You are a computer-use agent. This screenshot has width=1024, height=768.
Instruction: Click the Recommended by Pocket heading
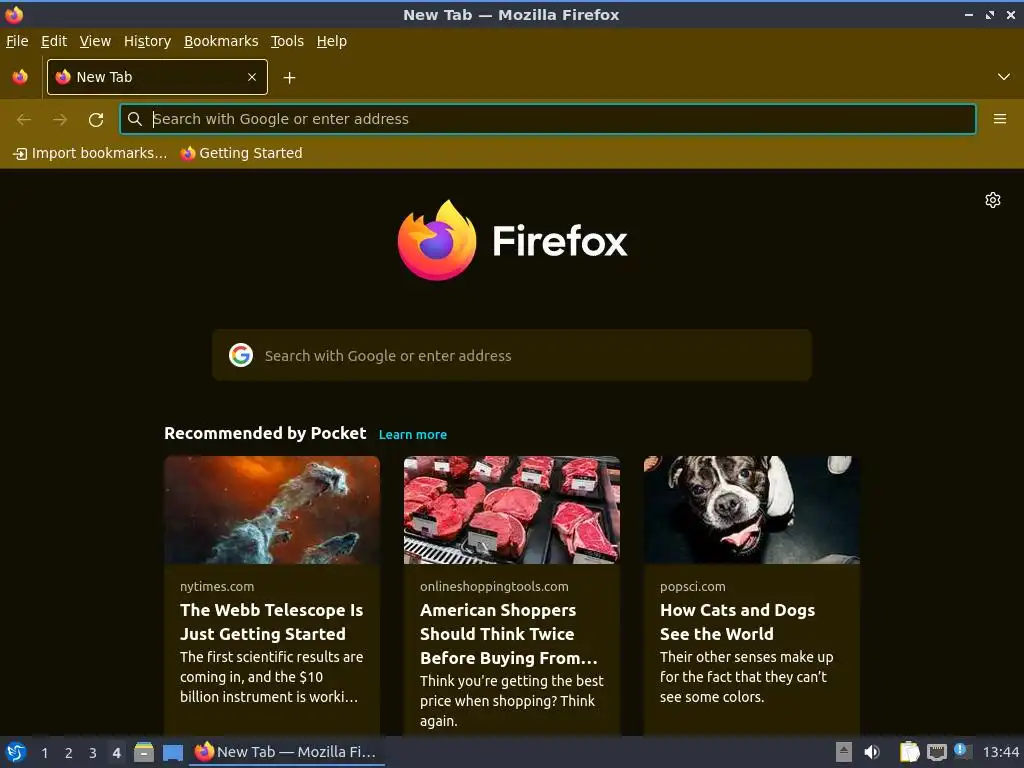coord(265,434)
